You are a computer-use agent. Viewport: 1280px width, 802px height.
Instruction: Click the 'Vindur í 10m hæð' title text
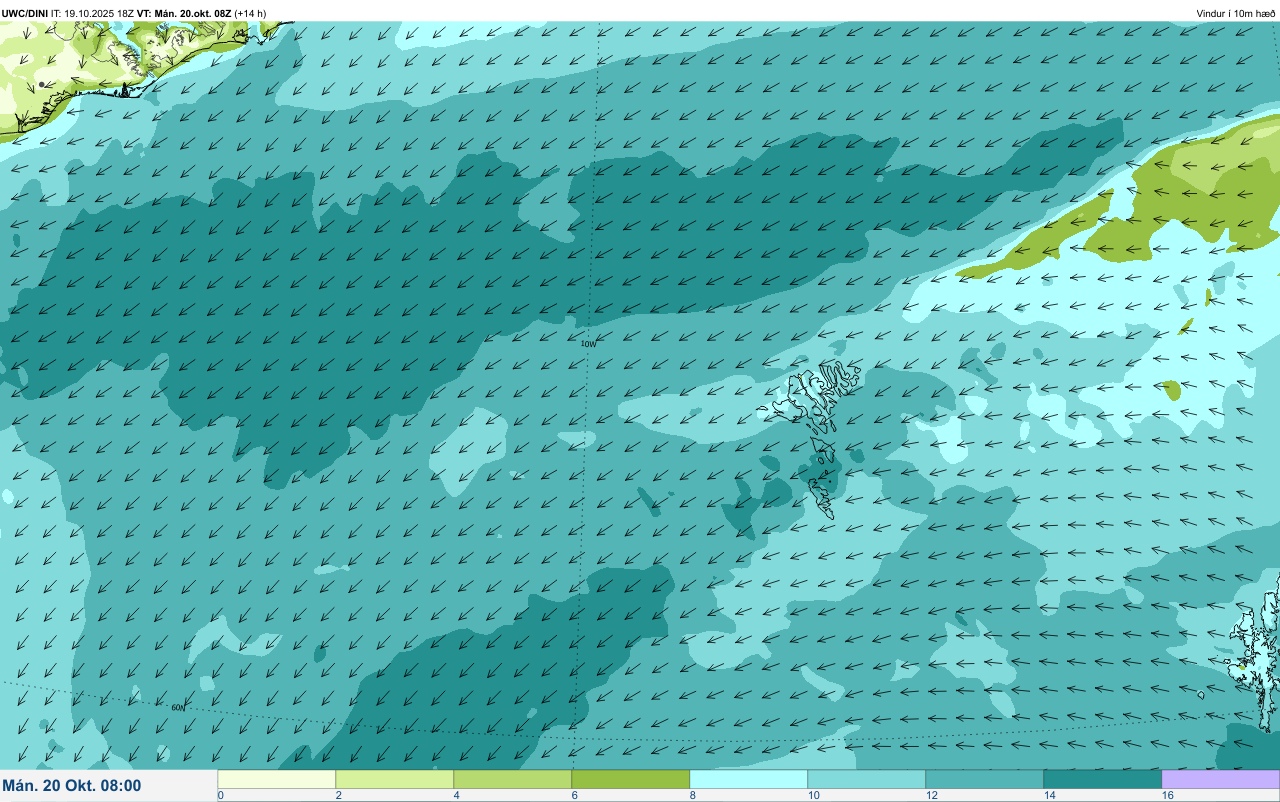[1236, 13]
